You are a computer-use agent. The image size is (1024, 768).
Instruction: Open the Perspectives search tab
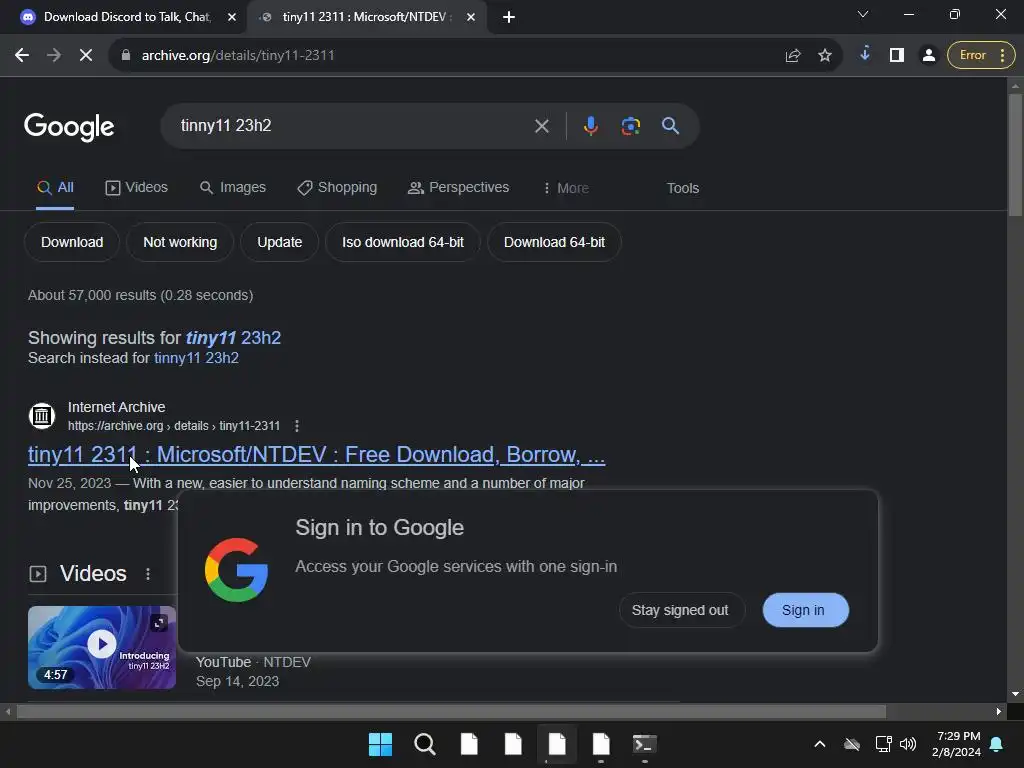coord(458,188)
